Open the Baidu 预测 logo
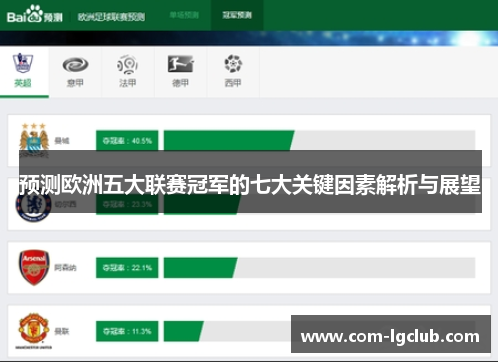Screen dimensions: 500x362 click(x=35, y=15)
